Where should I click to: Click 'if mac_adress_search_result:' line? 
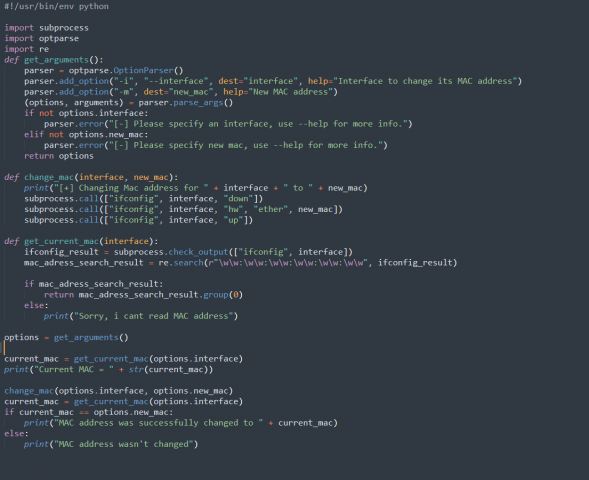(94, 284)
